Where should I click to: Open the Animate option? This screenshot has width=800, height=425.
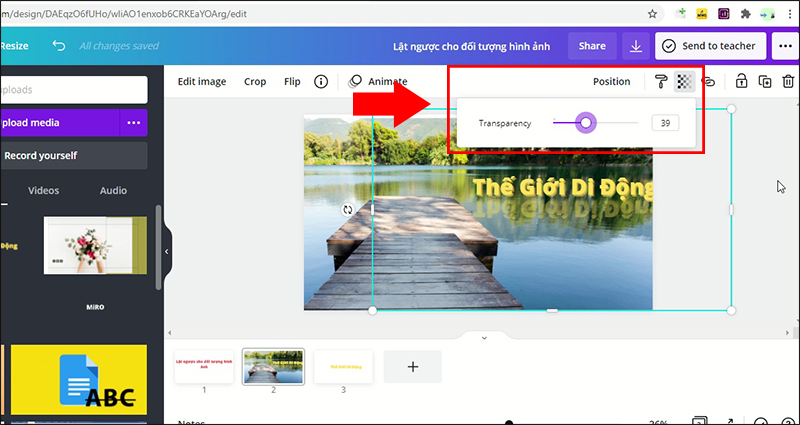[x=378, y=82]
